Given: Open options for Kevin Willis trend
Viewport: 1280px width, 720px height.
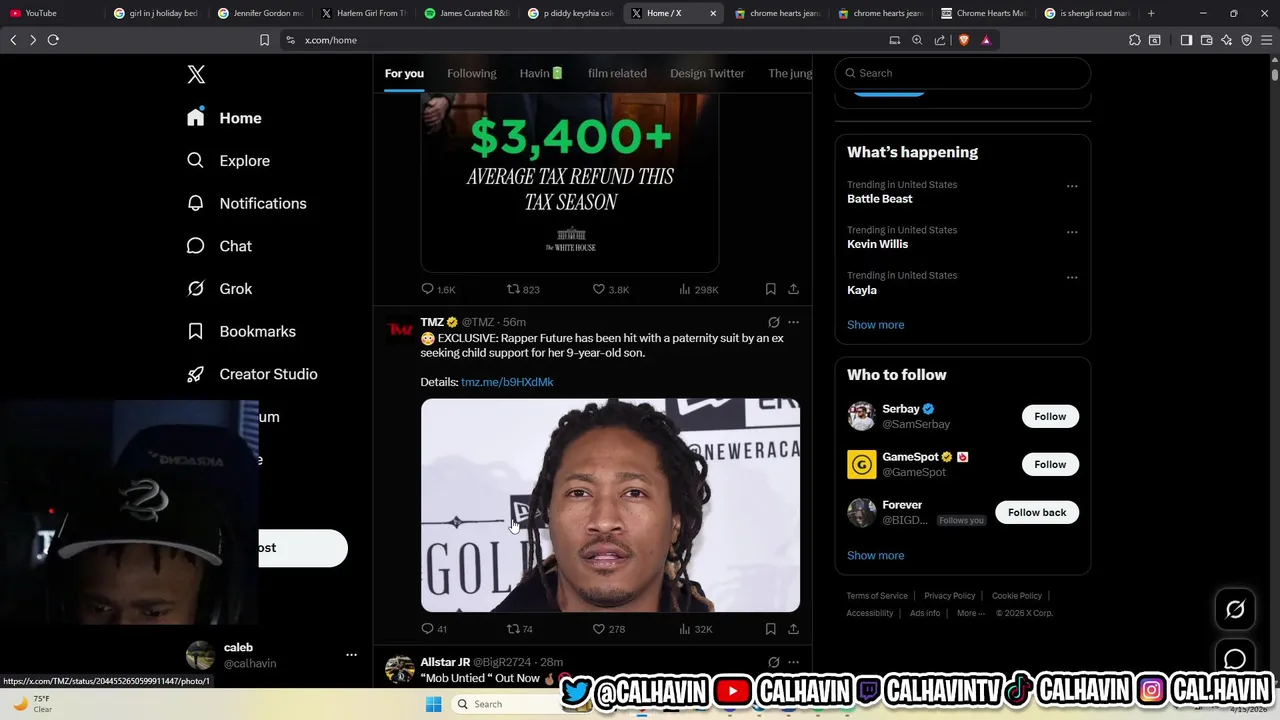Looking at the screenshot, I should pyautogui.click(x=1072, y=232).
